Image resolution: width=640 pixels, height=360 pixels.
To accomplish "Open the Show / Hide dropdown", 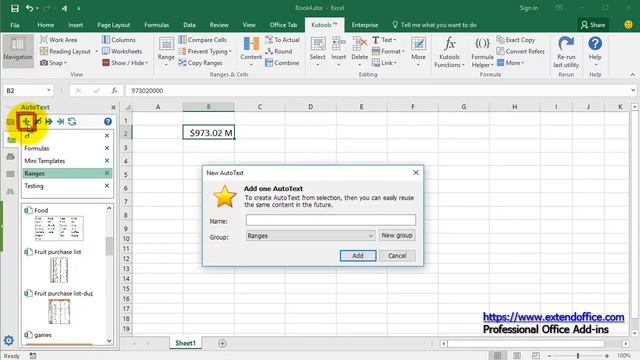I will point(125,63).
